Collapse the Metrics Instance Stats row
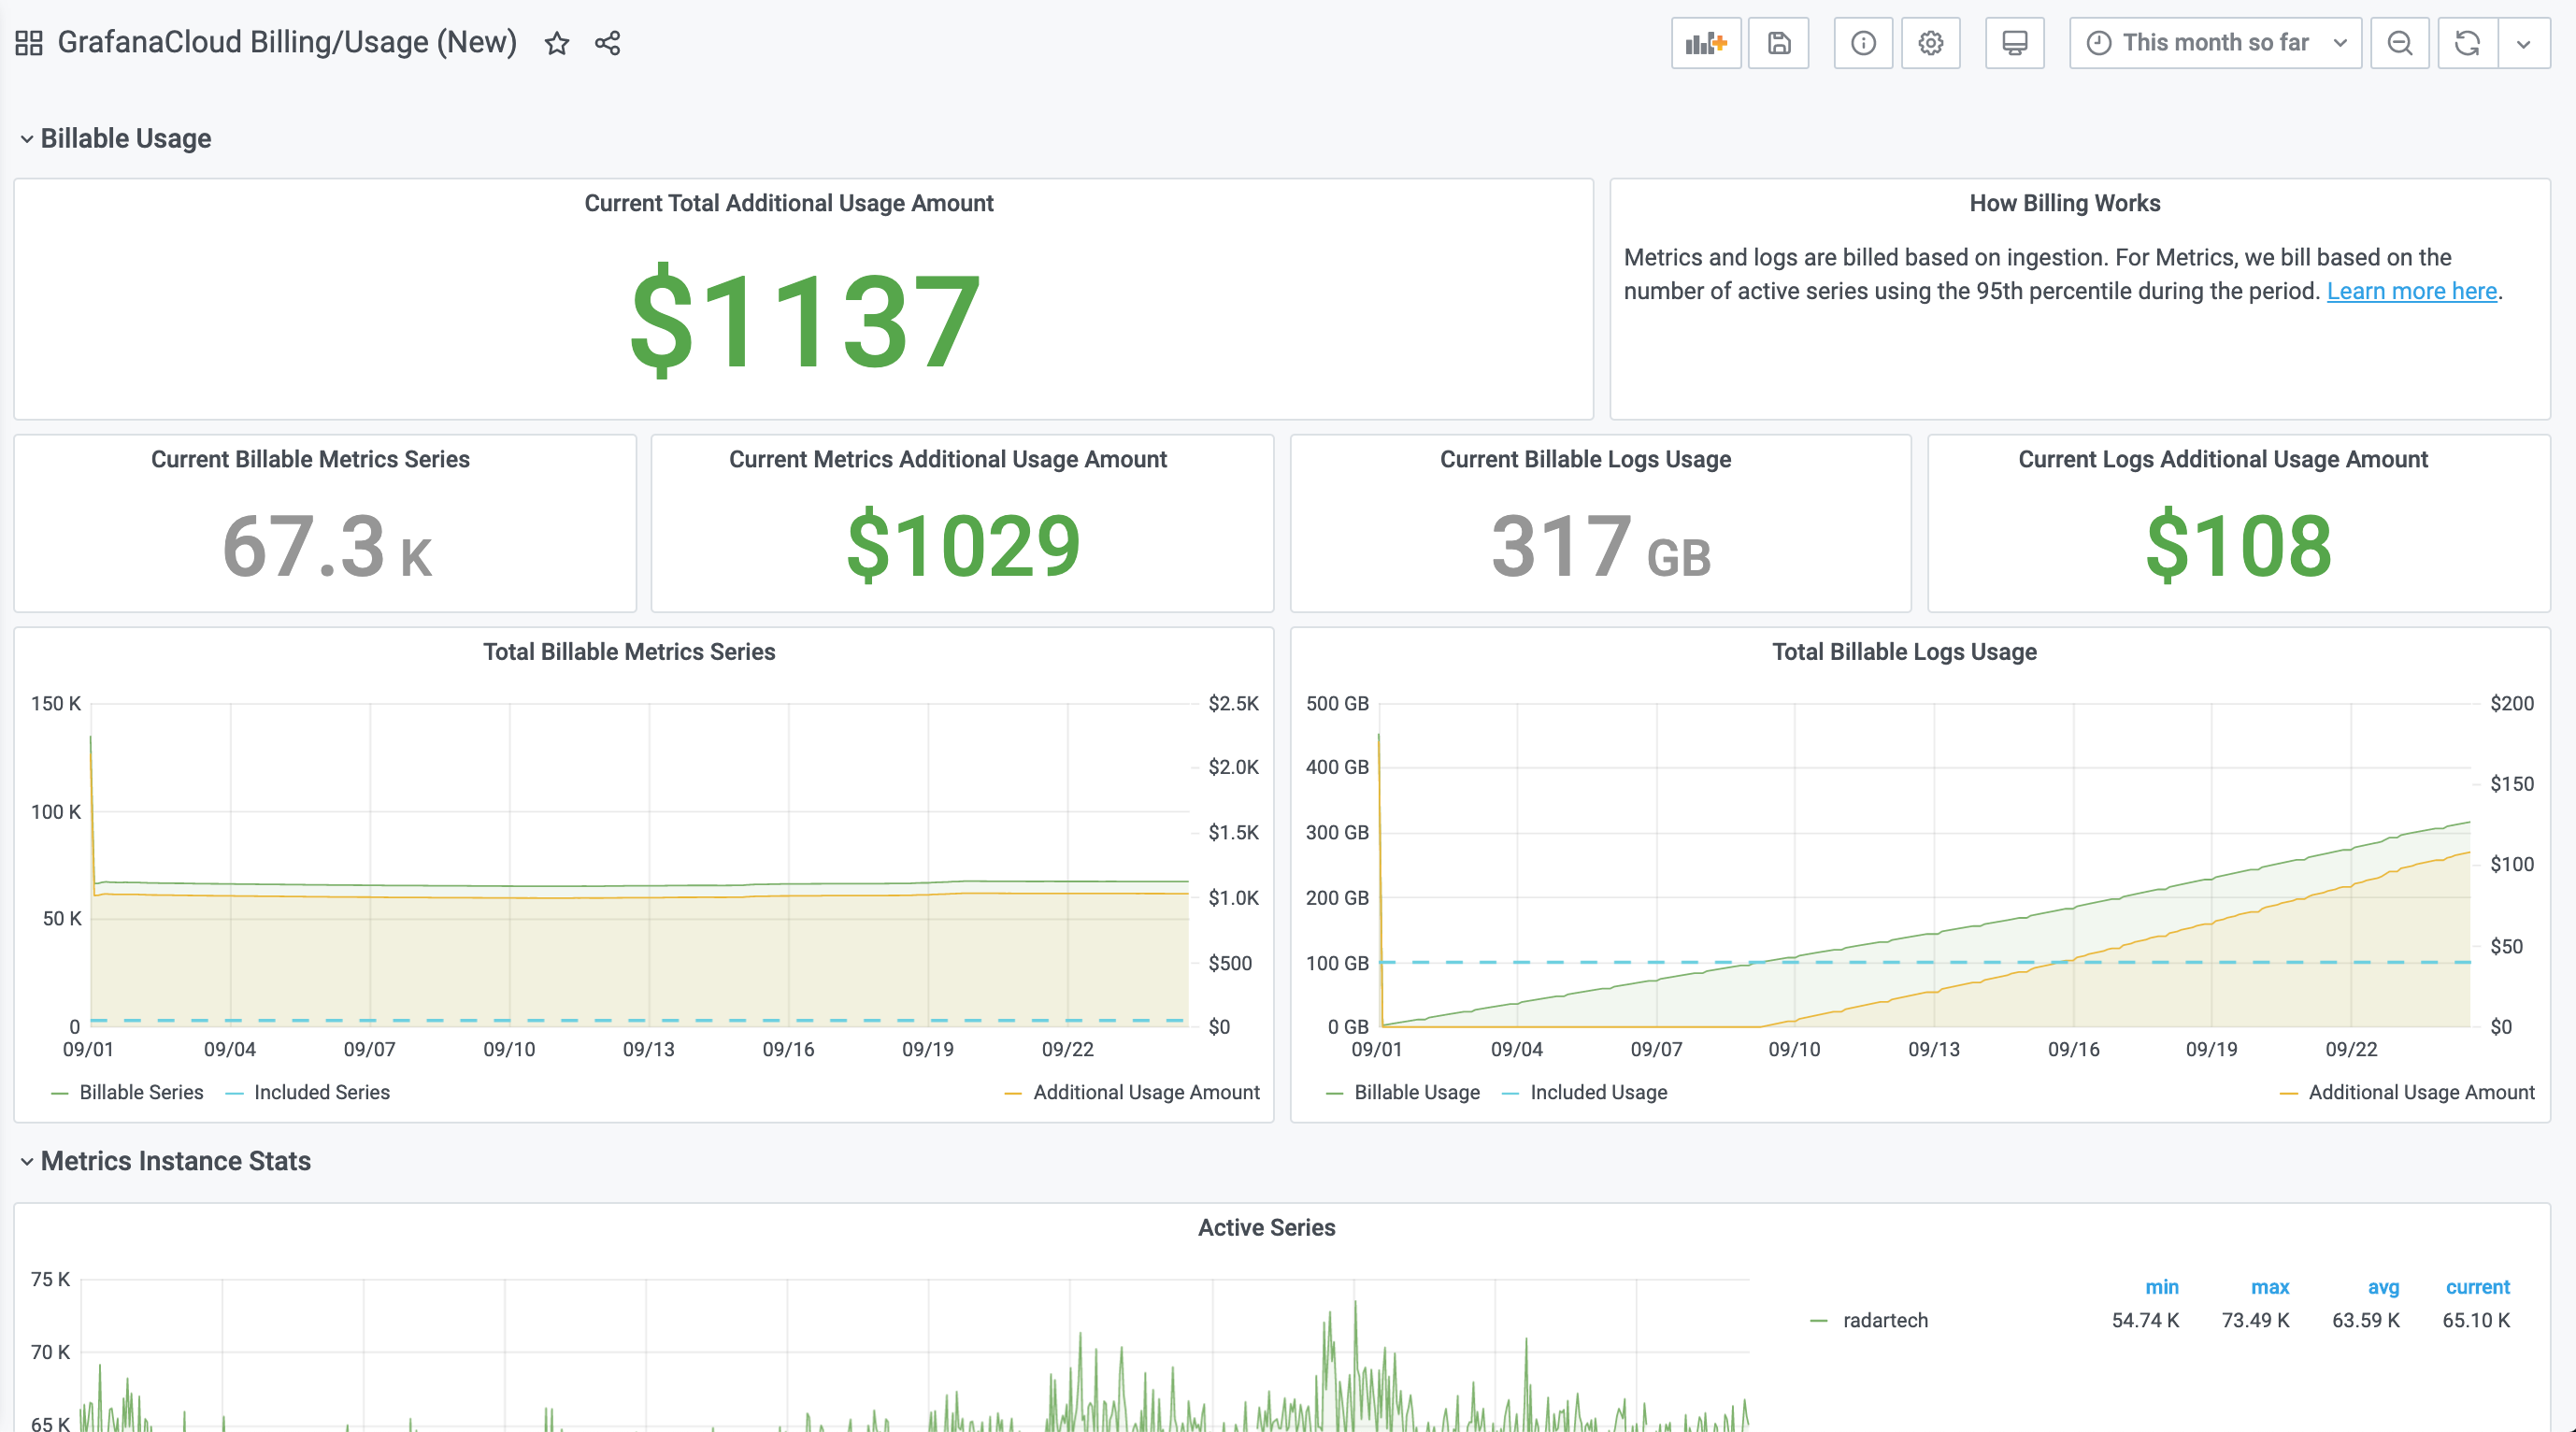Image resolution: width=2576 pixels, height=1432 pixels. click(166, 1161)
